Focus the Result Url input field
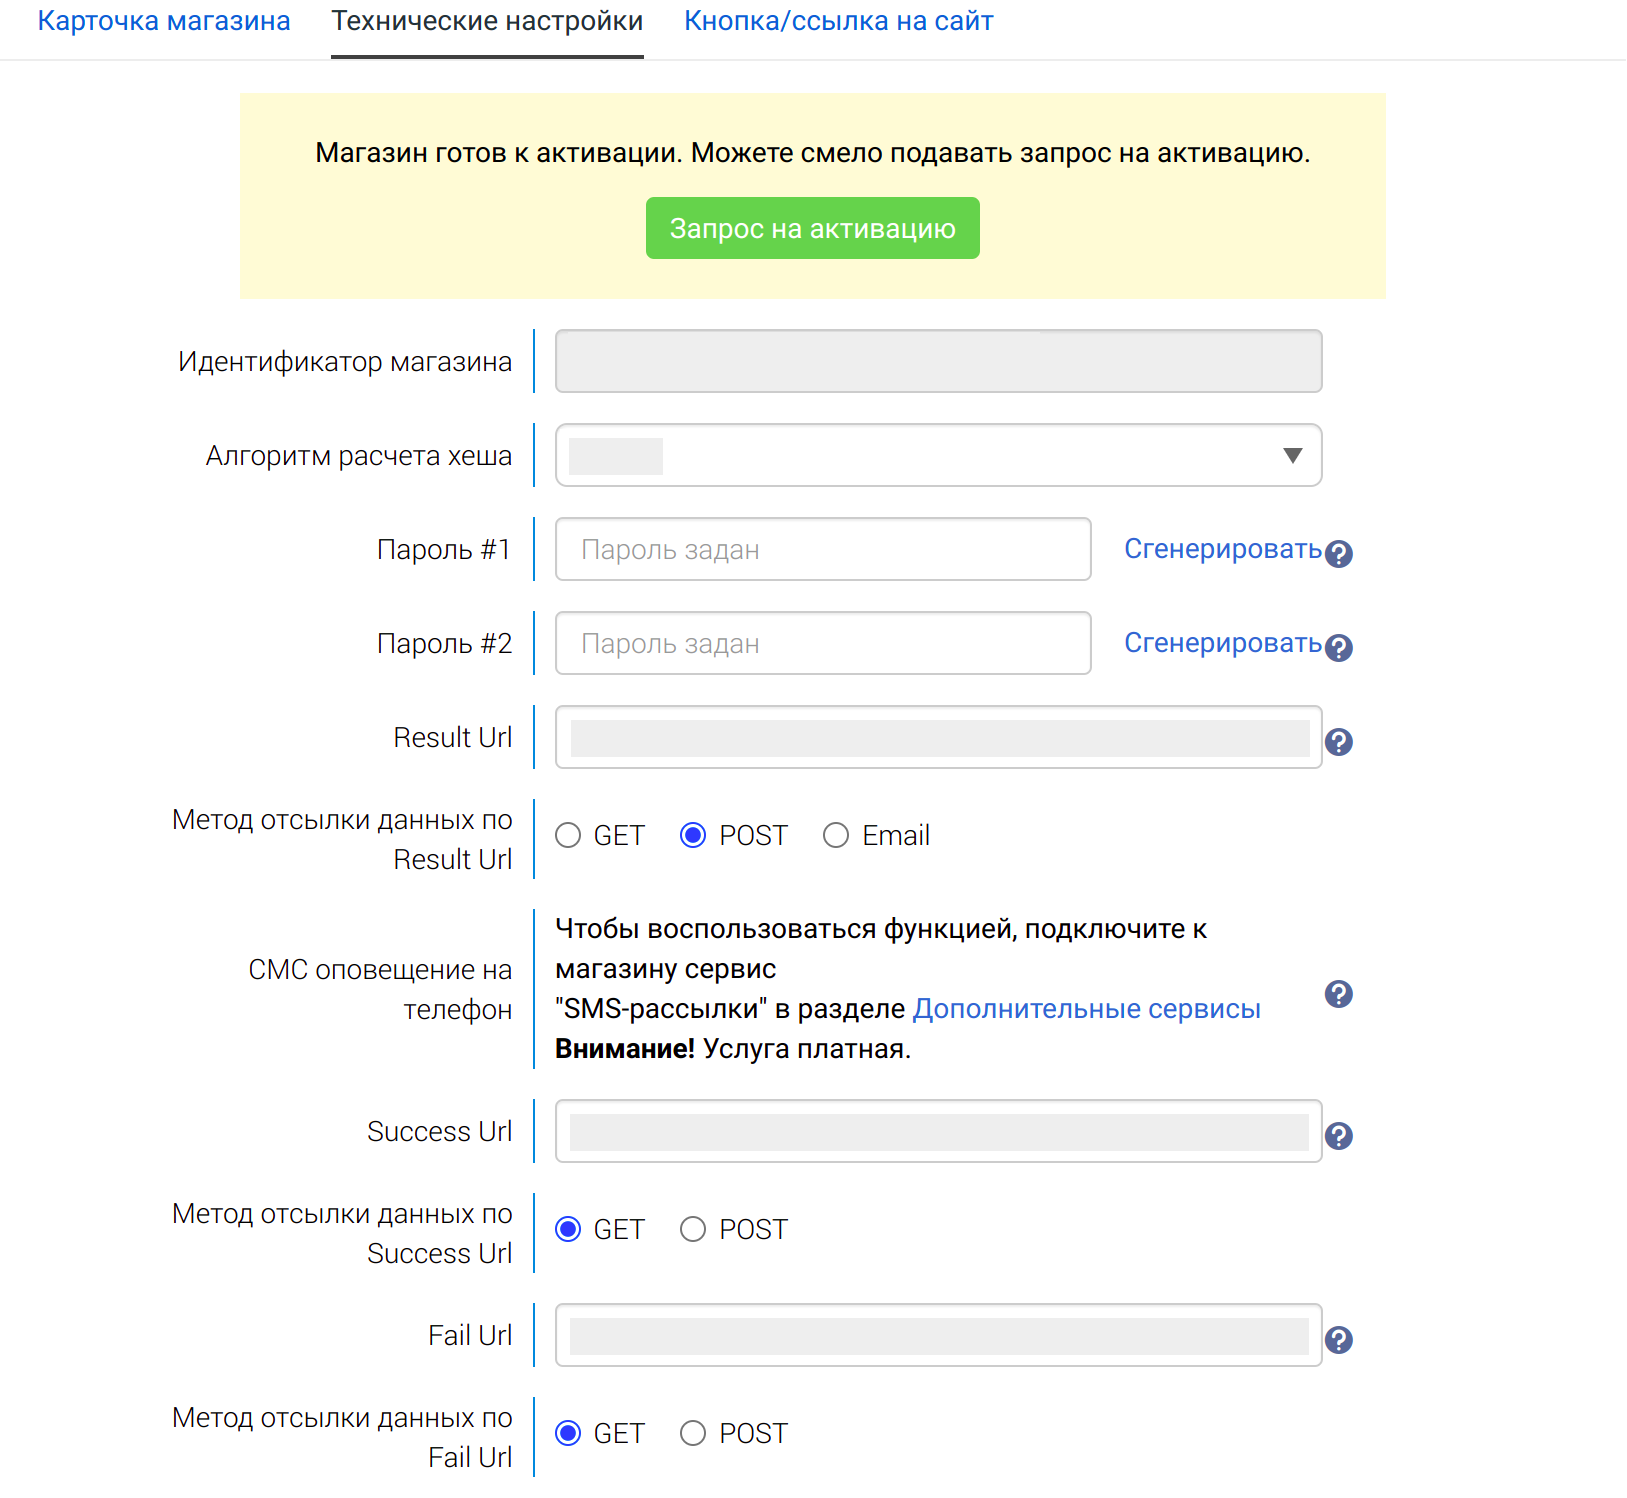This screenshot has height=1498, width=1627. 938,738
